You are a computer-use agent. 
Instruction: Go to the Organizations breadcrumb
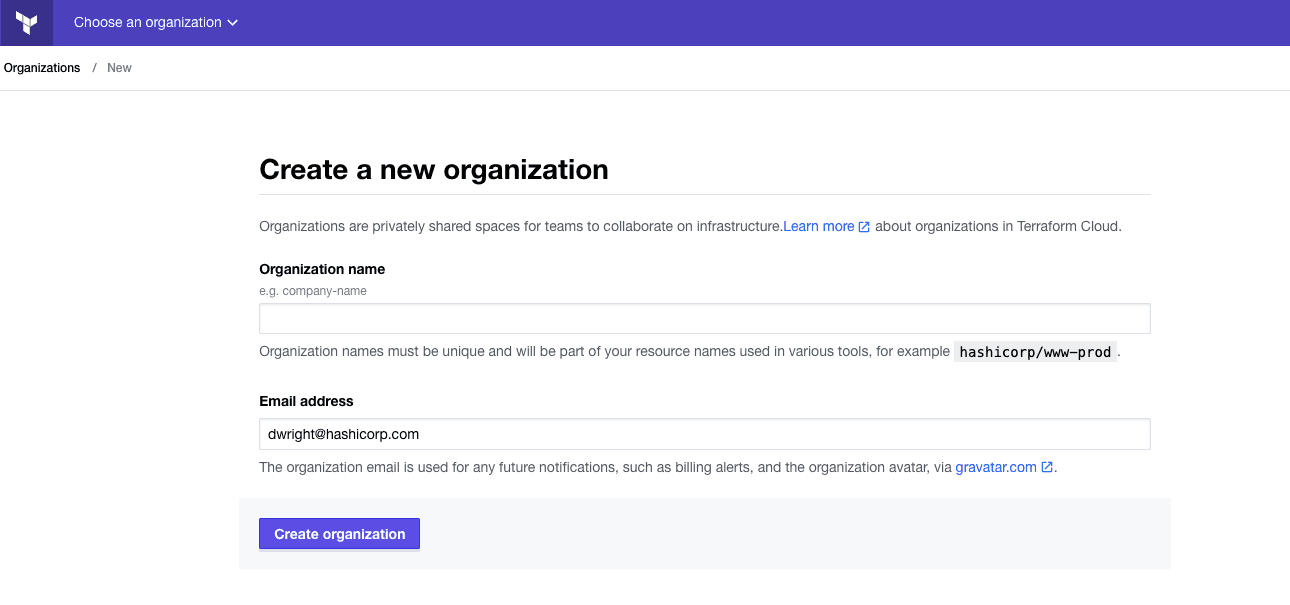[42, 68]
